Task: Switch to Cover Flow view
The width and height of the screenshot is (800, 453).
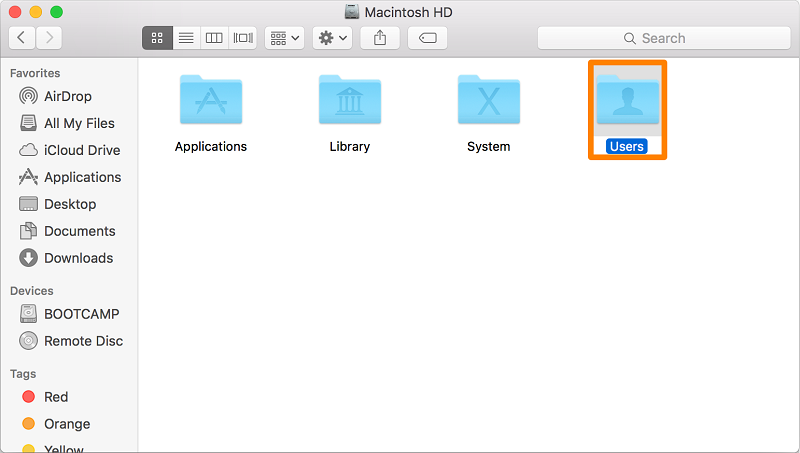Action: pyautogui.click(x=242, y=38)
